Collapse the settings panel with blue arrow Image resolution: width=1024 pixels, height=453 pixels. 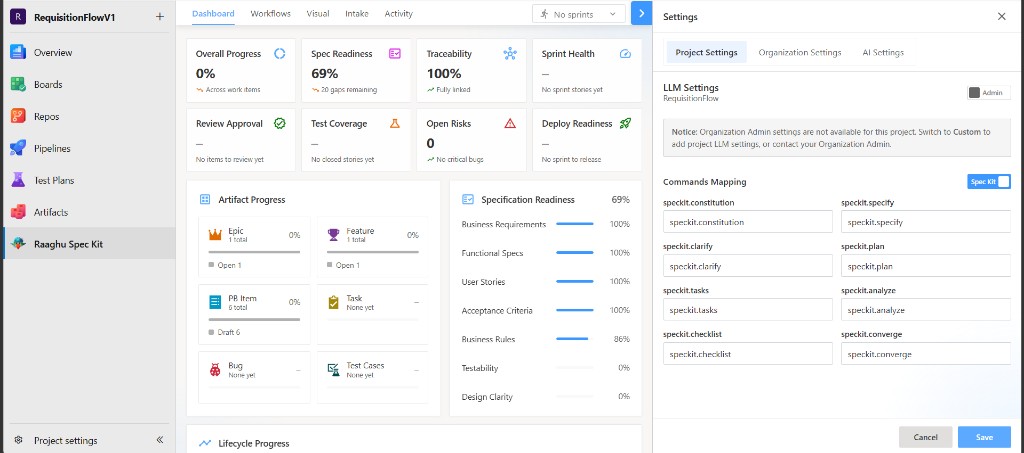(x=641, y=13)
